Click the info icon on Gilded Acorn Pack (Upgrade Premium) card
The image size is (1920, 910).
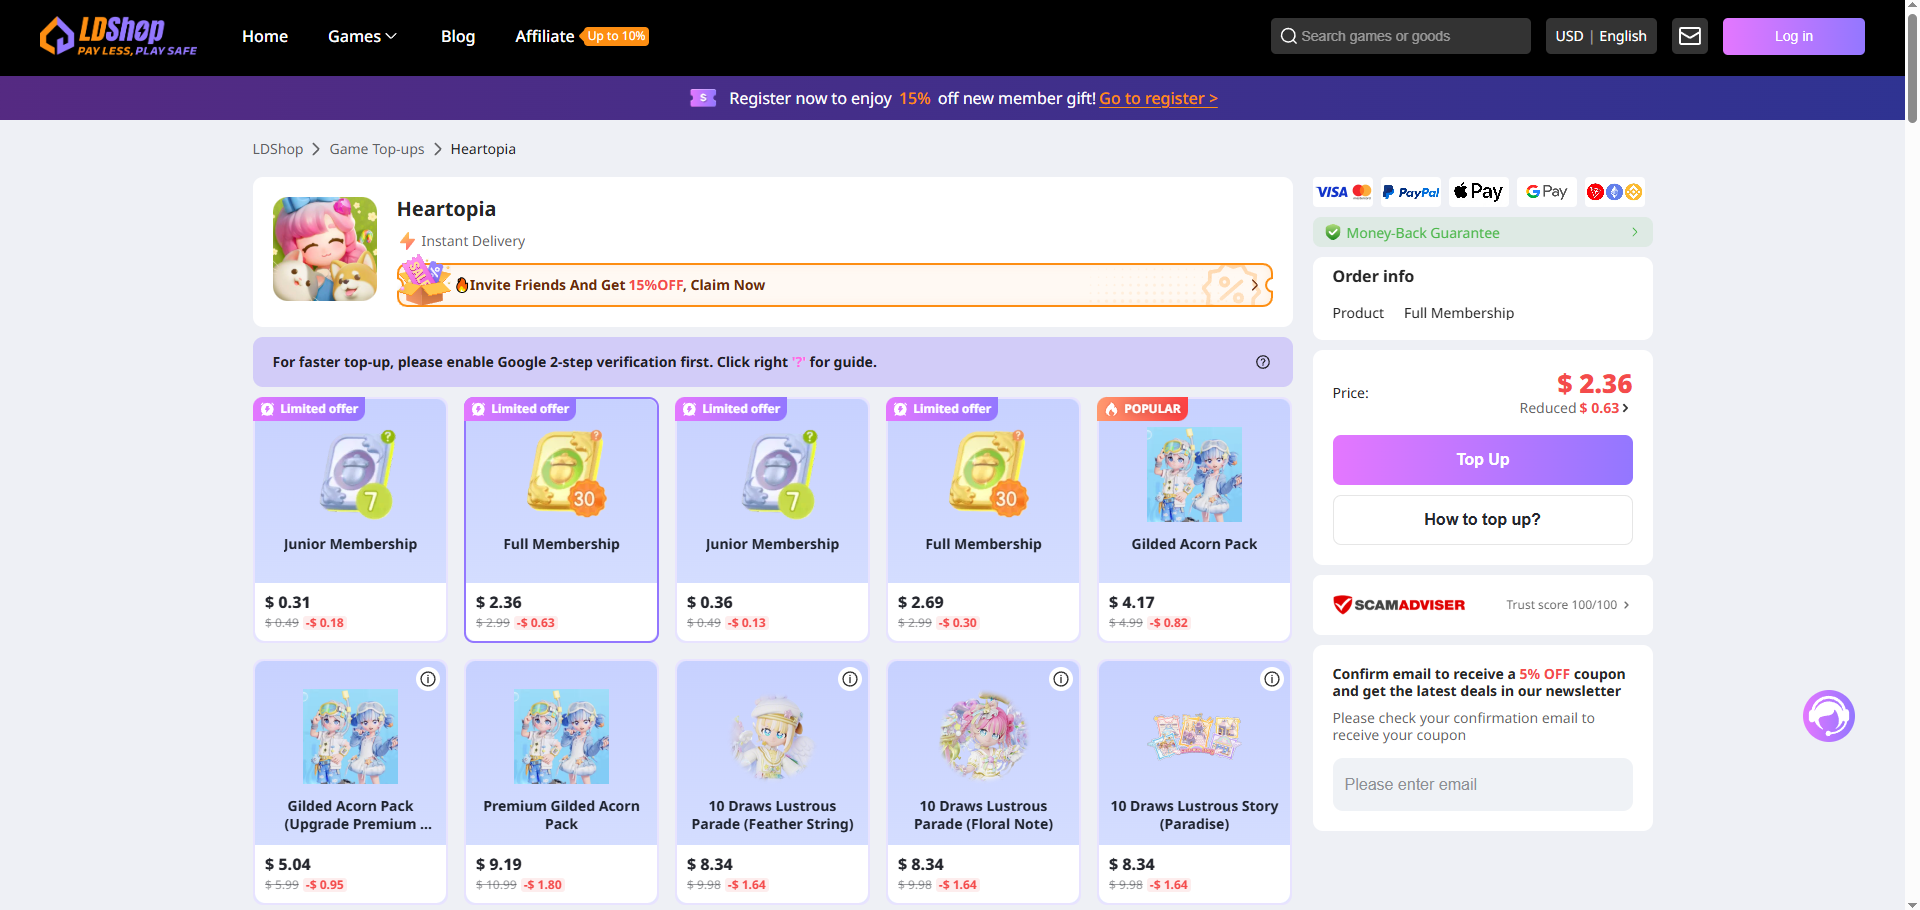click(428, 679)
